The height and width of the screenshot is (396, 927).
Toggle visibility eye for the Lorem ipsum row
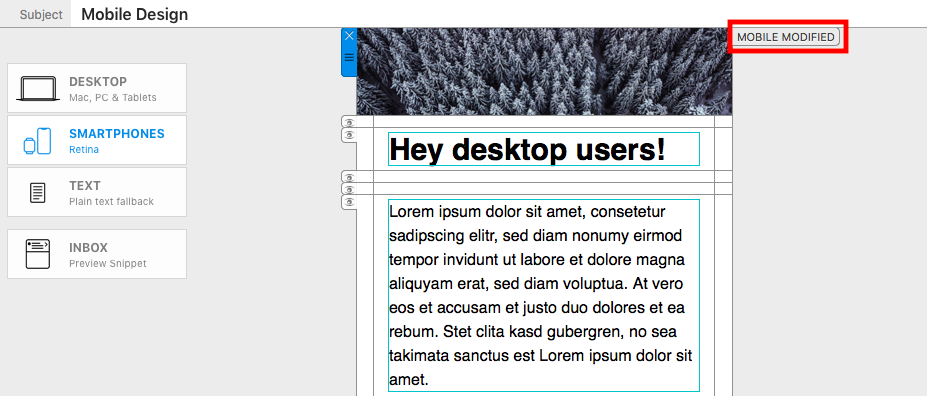(349, 202)
